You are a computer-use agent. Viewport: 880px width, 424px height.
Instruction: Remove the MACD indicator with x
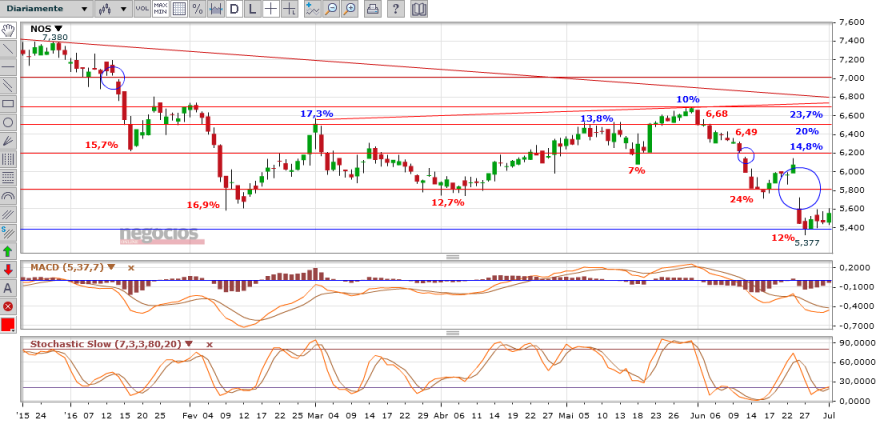pyautogui.click(x=131, y=268)
